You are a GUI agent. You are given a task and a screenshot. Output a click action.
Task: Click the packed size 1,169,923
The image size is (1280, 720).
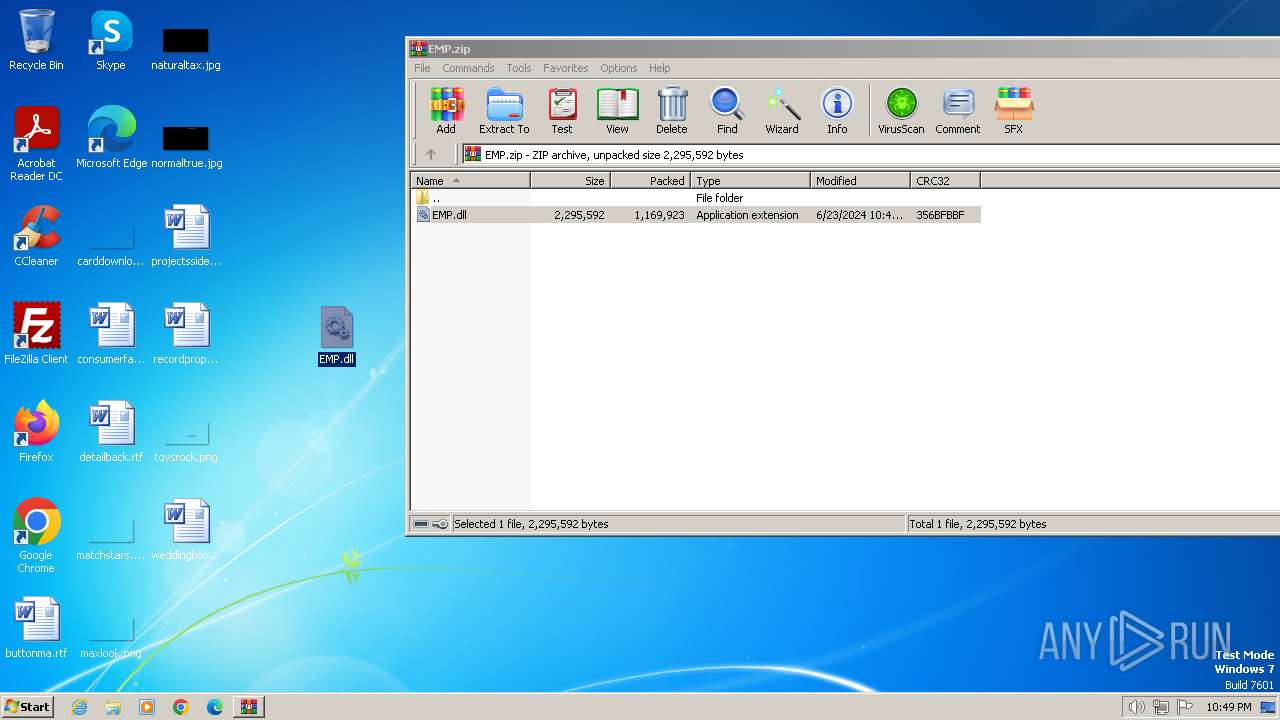pyautogui.click(x=659, y=215)
